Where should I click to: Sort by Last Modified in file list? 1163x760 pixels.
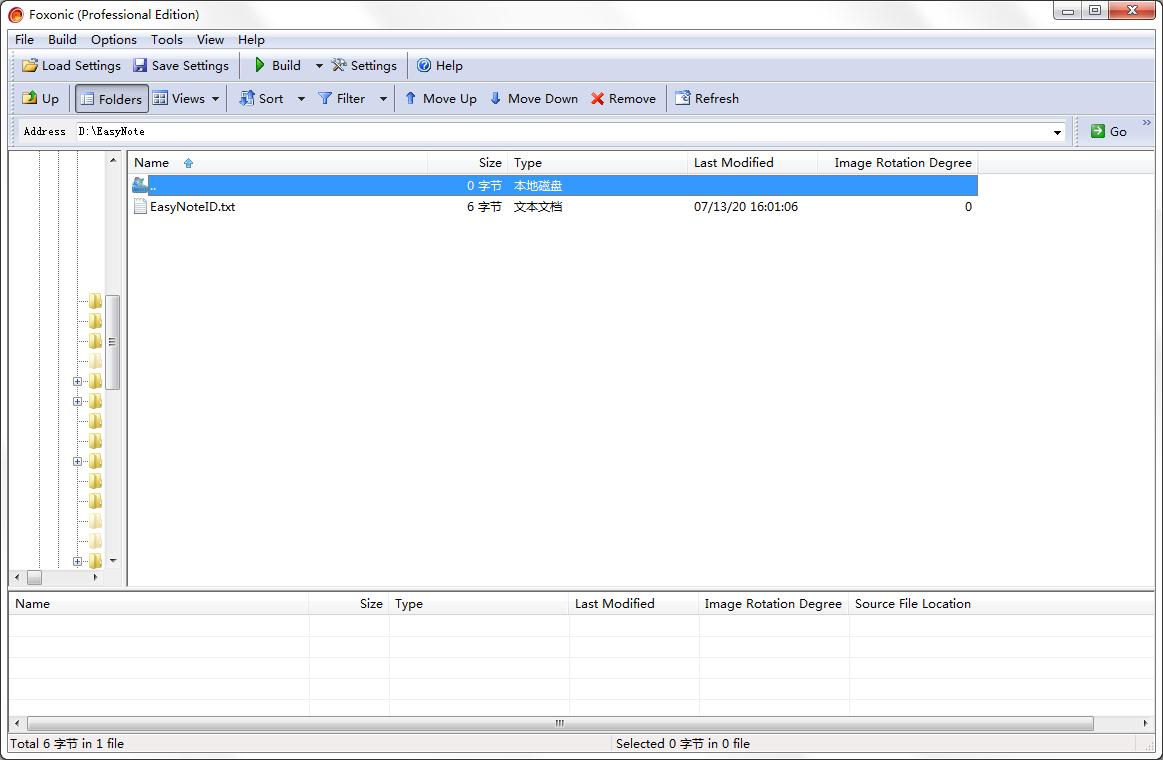click(752, 162)
